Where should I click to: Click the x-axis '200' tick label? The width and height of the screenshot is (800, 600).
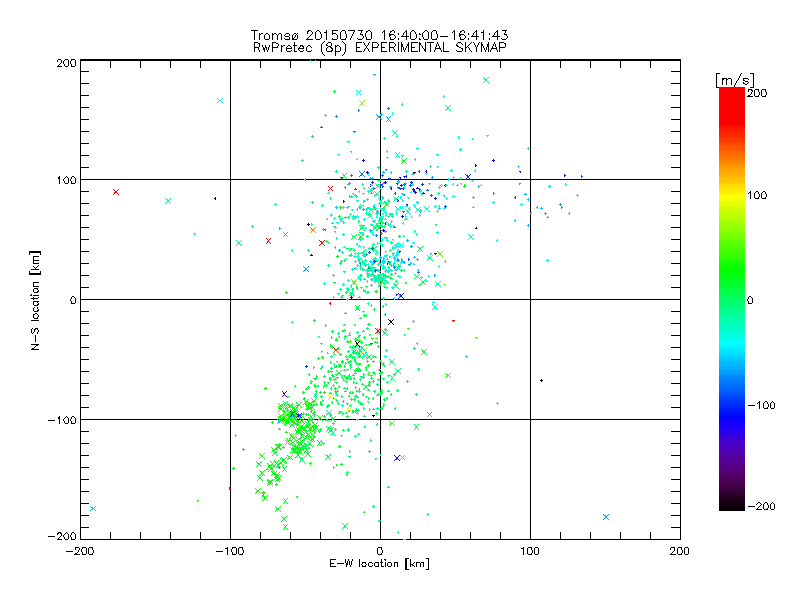(680, 551)
